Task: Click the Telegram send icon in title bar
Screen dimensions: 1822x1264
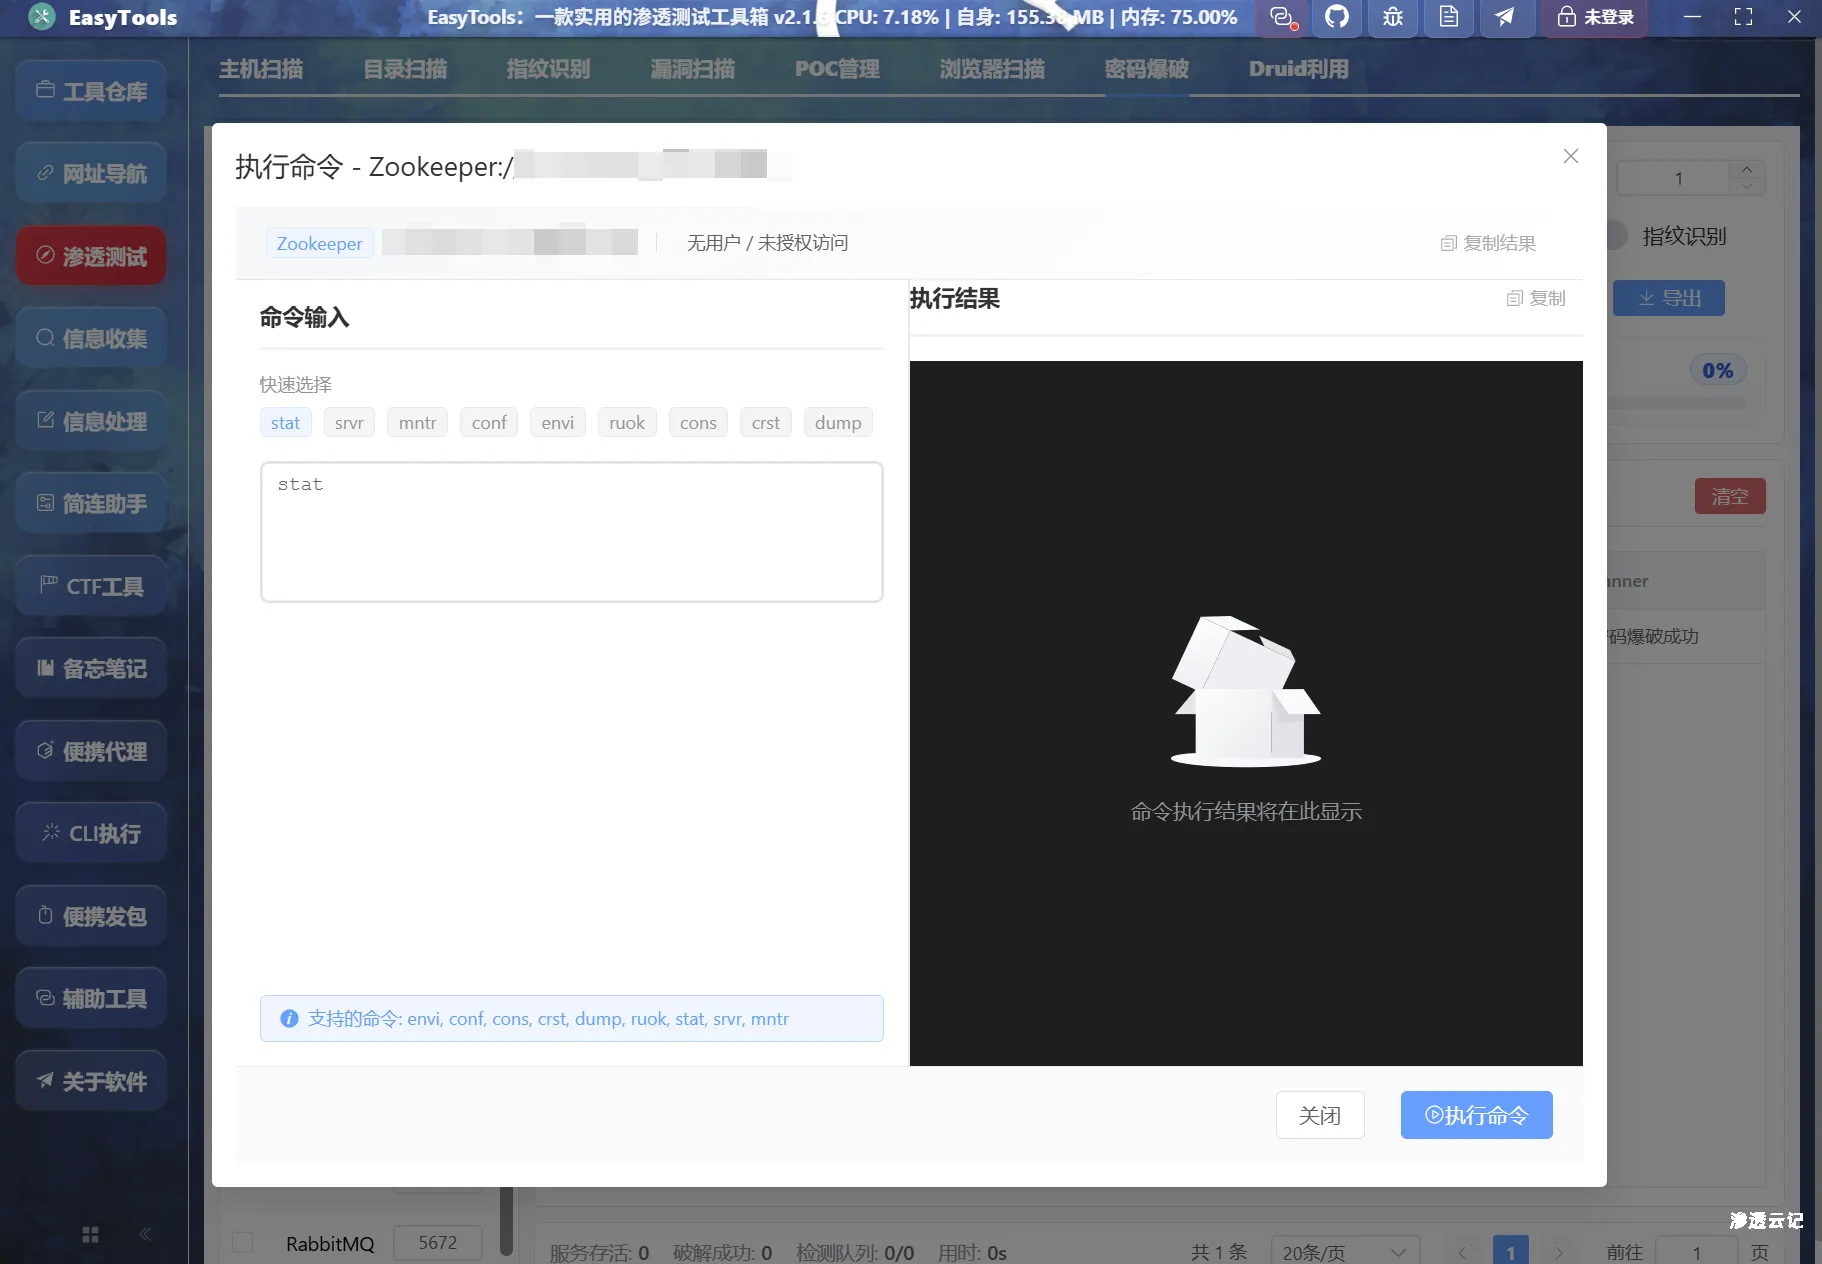Action: coord(1507,17)
